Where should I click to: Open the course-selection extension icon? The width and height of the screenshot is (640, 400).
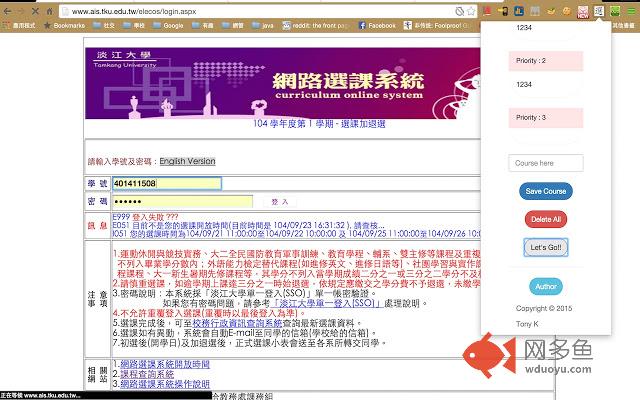tap(599, 11)
